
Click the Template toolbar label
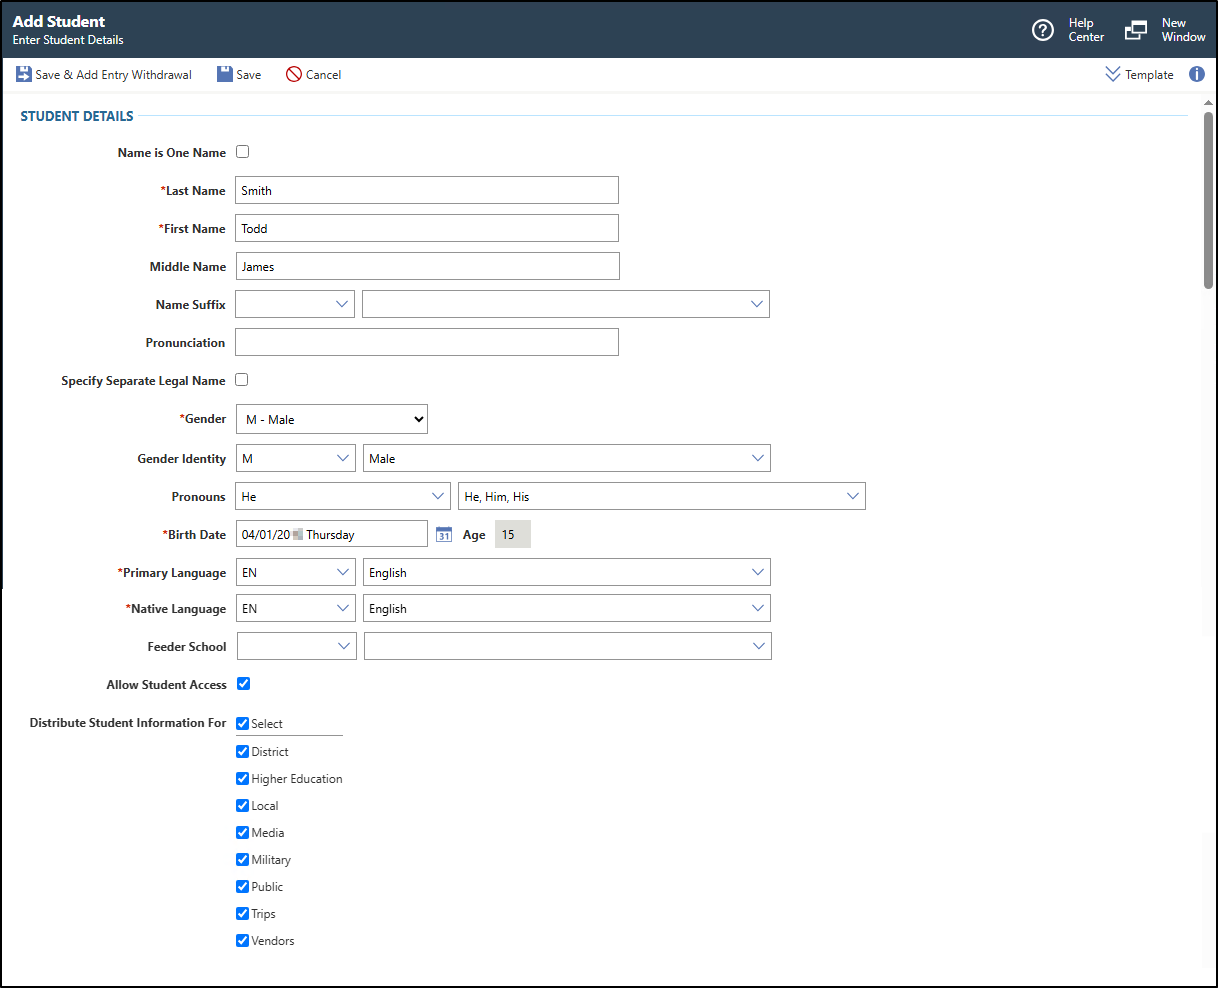1149,75
